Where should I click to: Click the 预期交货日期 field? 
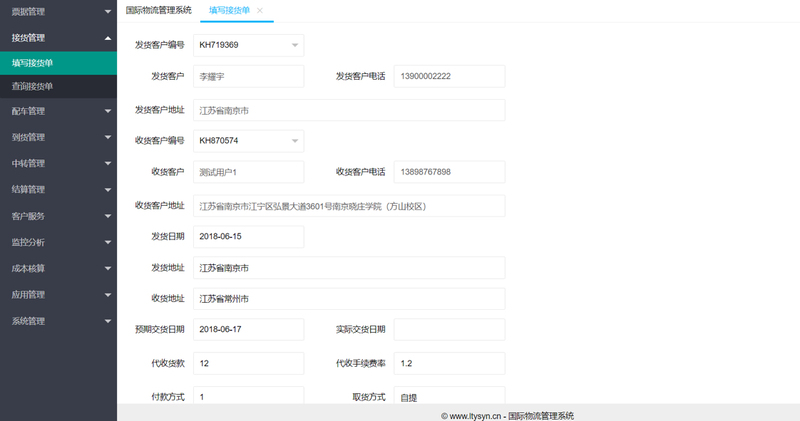(x=248, y=330)
